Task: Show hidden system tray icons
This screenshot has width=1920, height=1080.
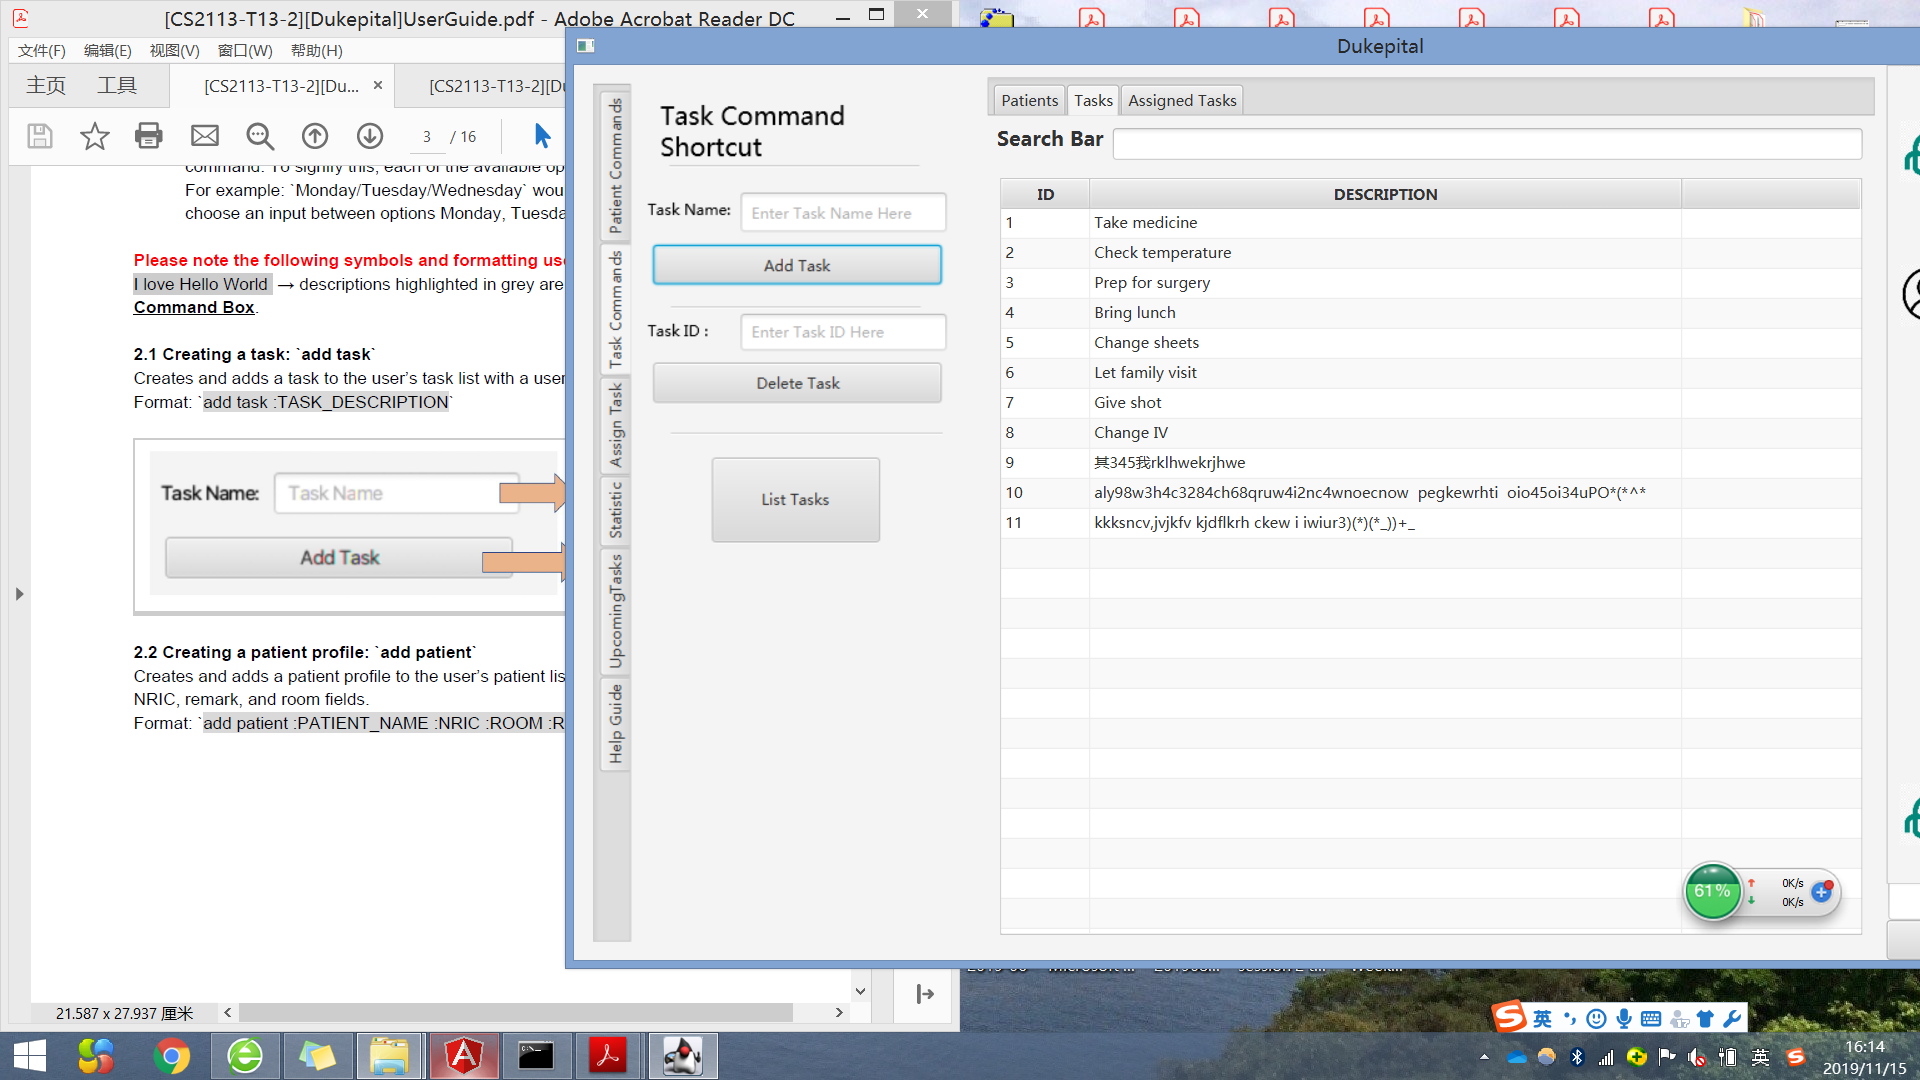Action: [1484, 1057]
